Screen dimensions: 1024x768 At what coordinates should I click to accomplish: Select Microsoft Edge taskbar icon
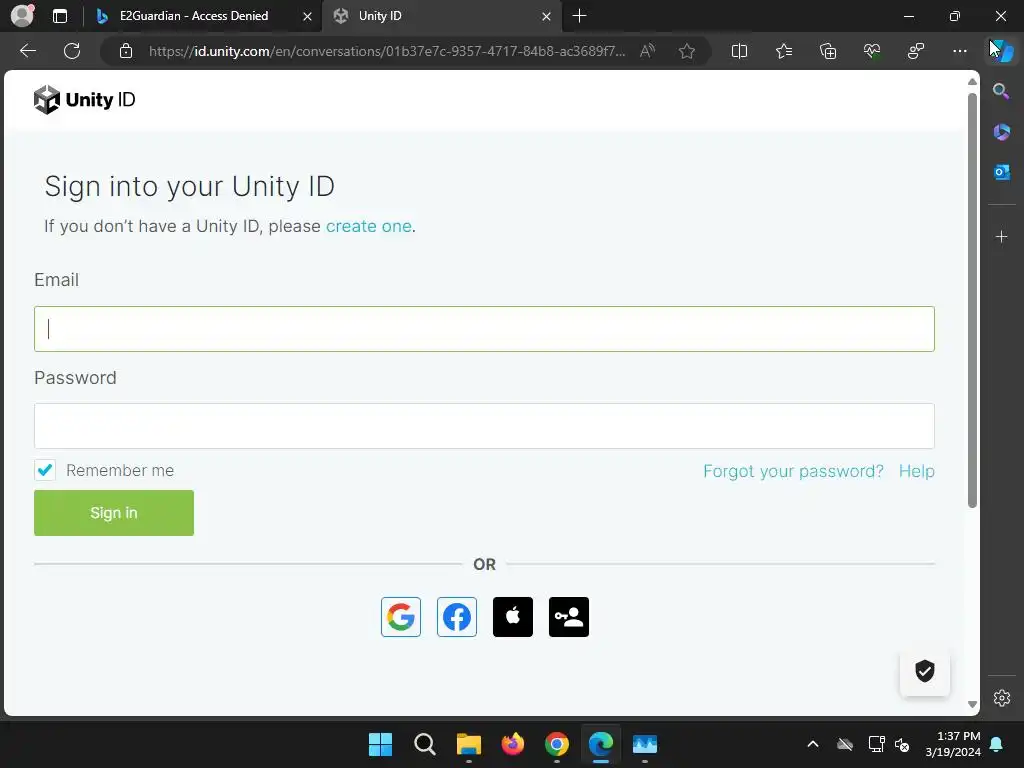click(x=601, y=744)
